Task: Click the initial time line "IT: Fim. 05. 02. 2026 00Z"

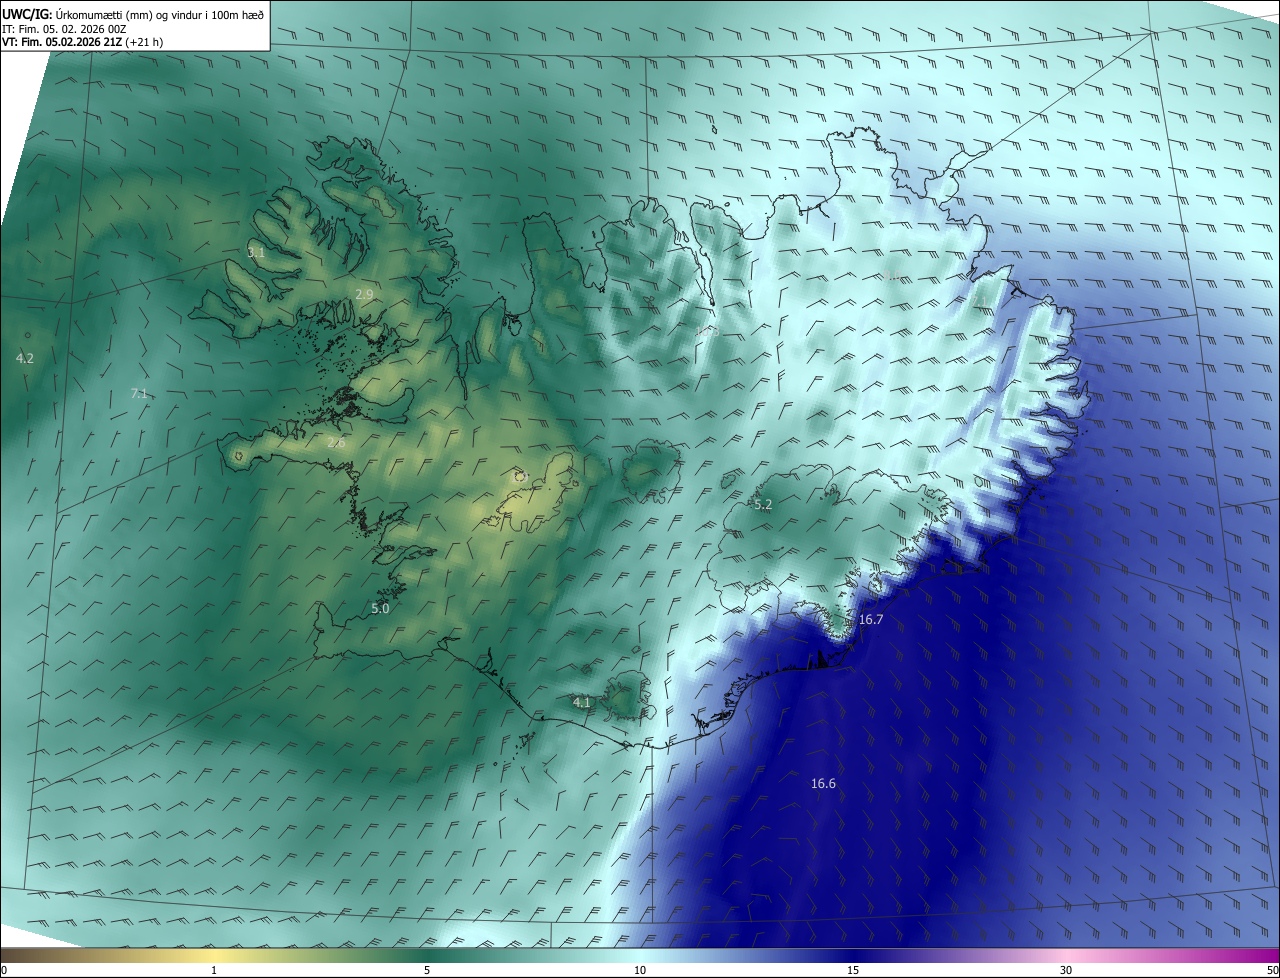Action: click(64, 29)
